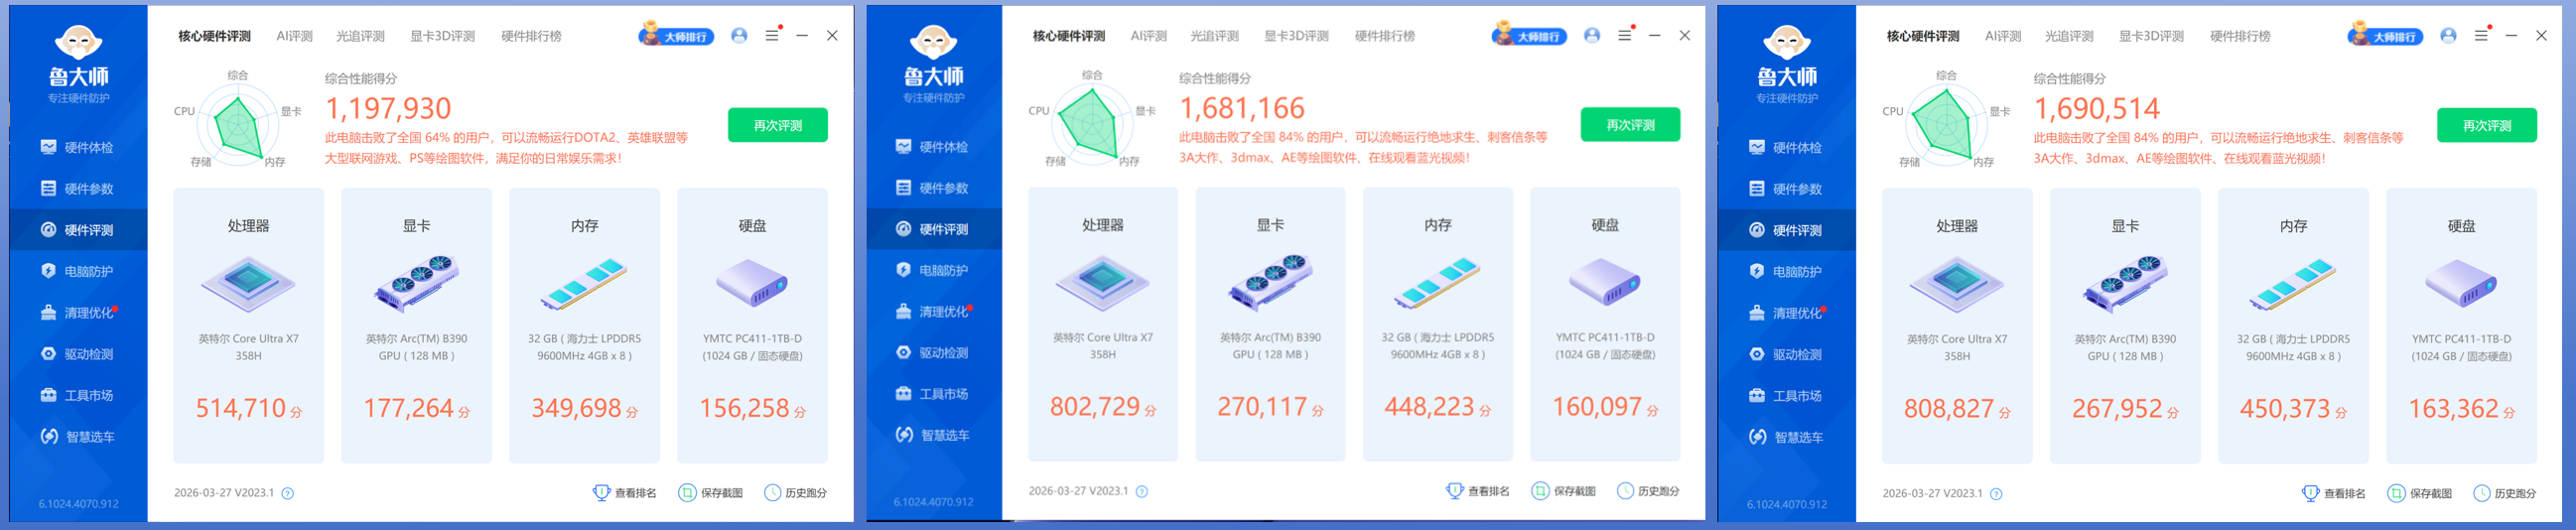Click disk card scoring 163,362
Image resolution: width=2576 pixels, height=530 pixels.
coord(2461,325)
